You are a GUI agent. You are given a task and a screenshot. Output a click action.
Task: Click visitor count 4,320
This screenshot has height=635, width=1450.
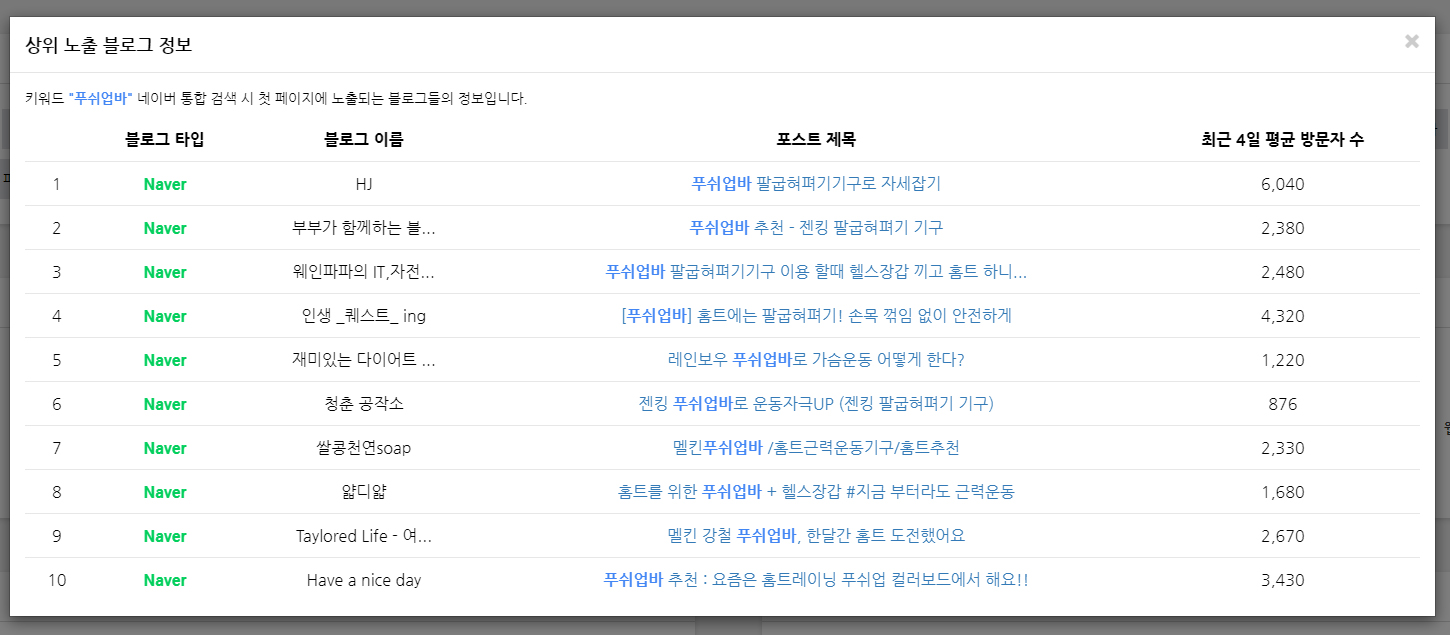coord(1283,316)
